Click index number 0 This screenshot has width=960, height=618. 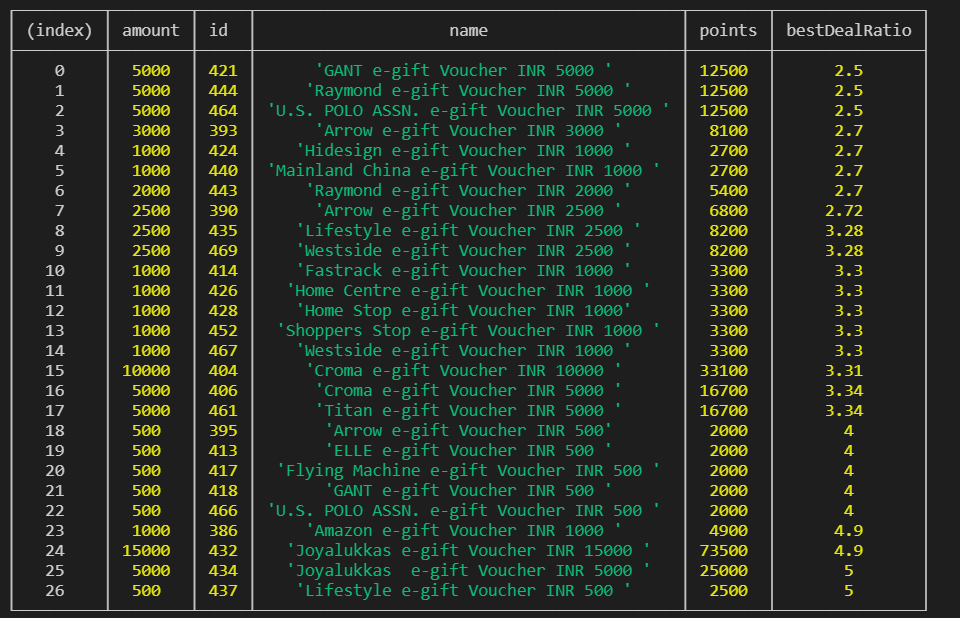pos(59,71)
